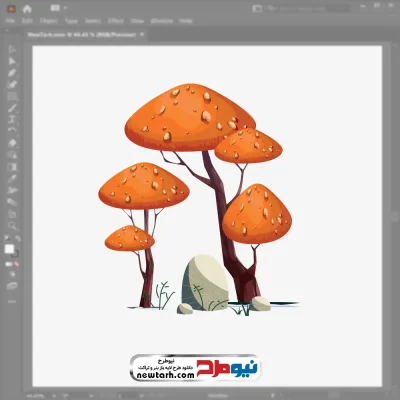The width and height of the screenshot is (400, 400).
Task: Select the Eyedropper tool
Action: pos(12,178)
